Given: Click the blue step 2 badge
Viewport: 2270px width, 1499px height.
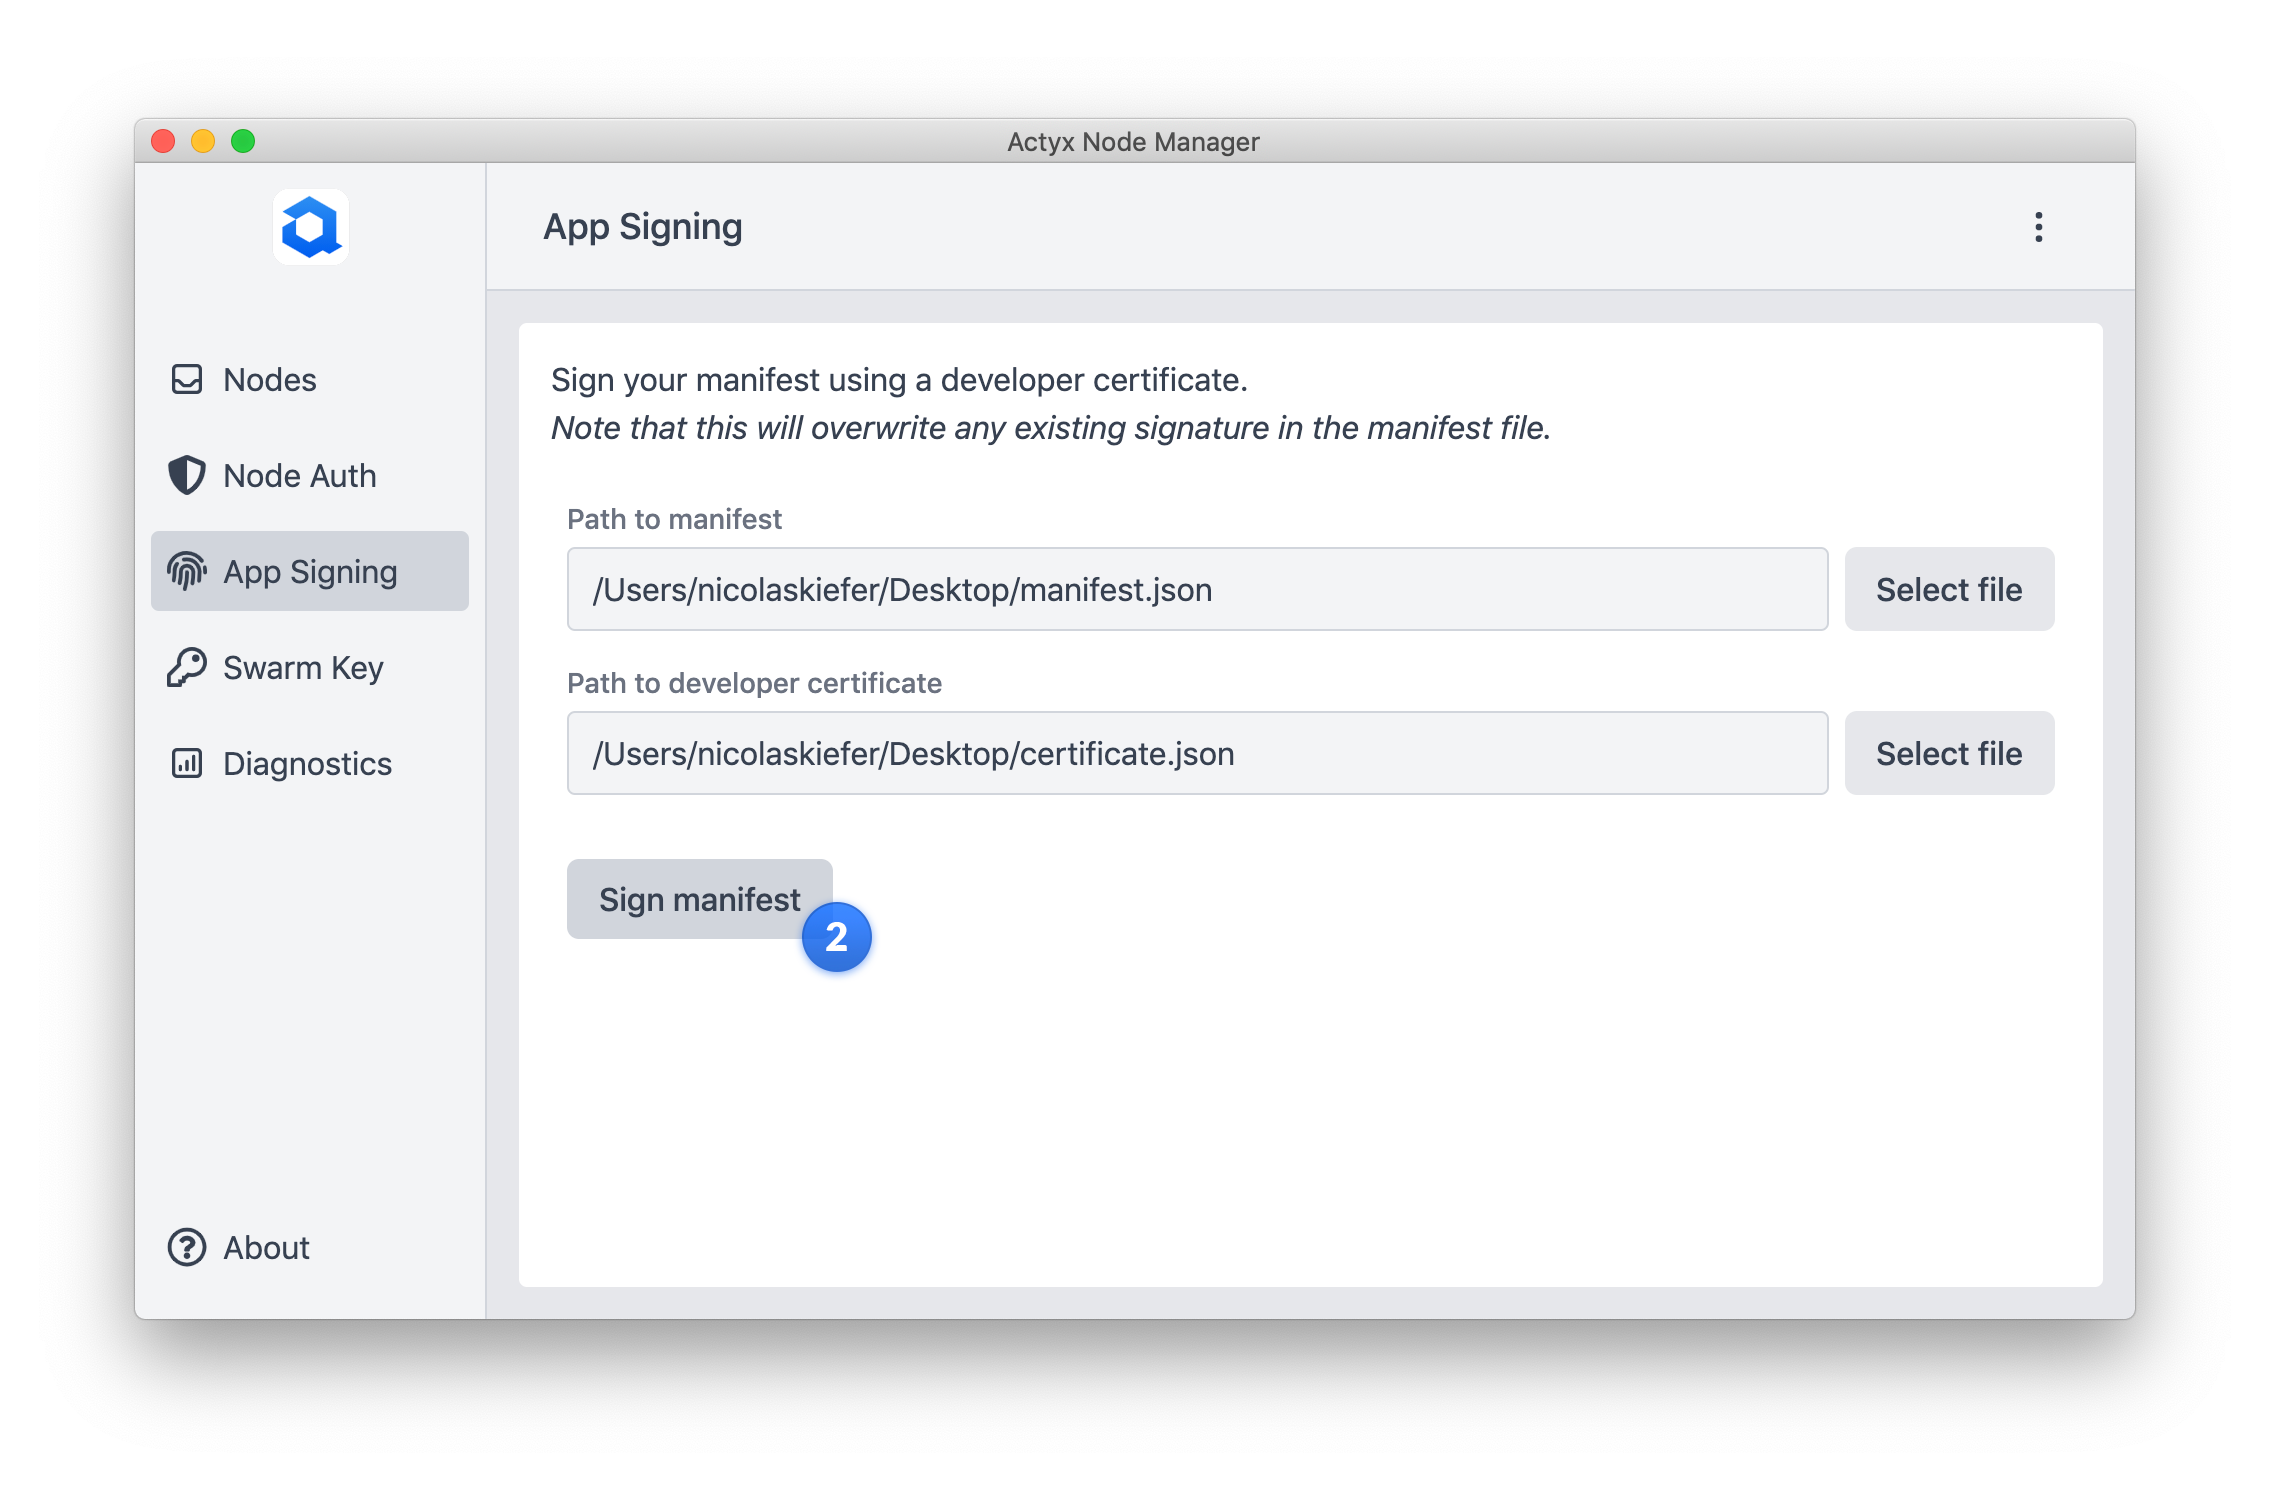Looking at the screenshot, I should point(837,937).
